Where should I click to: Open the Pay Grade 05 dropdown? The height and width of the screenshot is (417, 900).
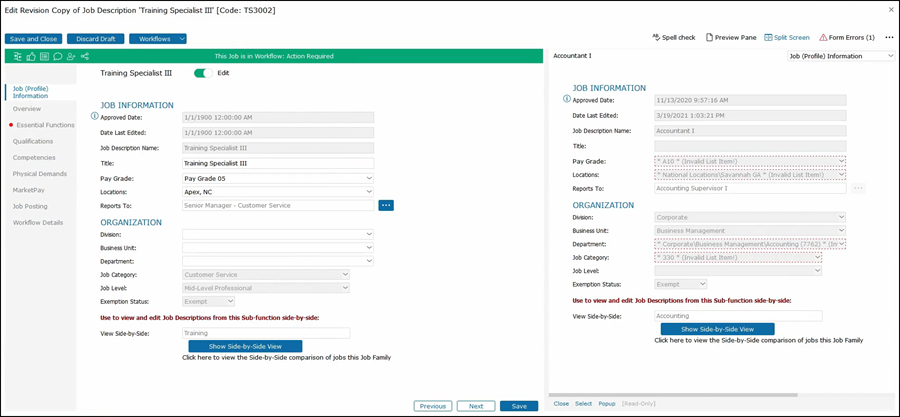click(277, 178)
